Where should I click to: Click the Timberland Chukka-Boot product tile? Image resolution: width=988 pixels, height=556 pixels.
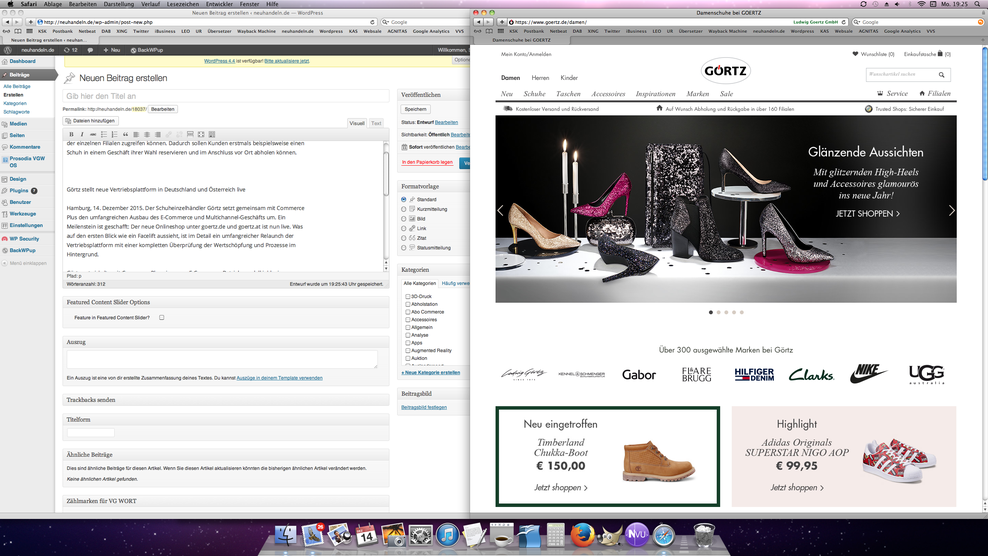click(x=607, y=456)
